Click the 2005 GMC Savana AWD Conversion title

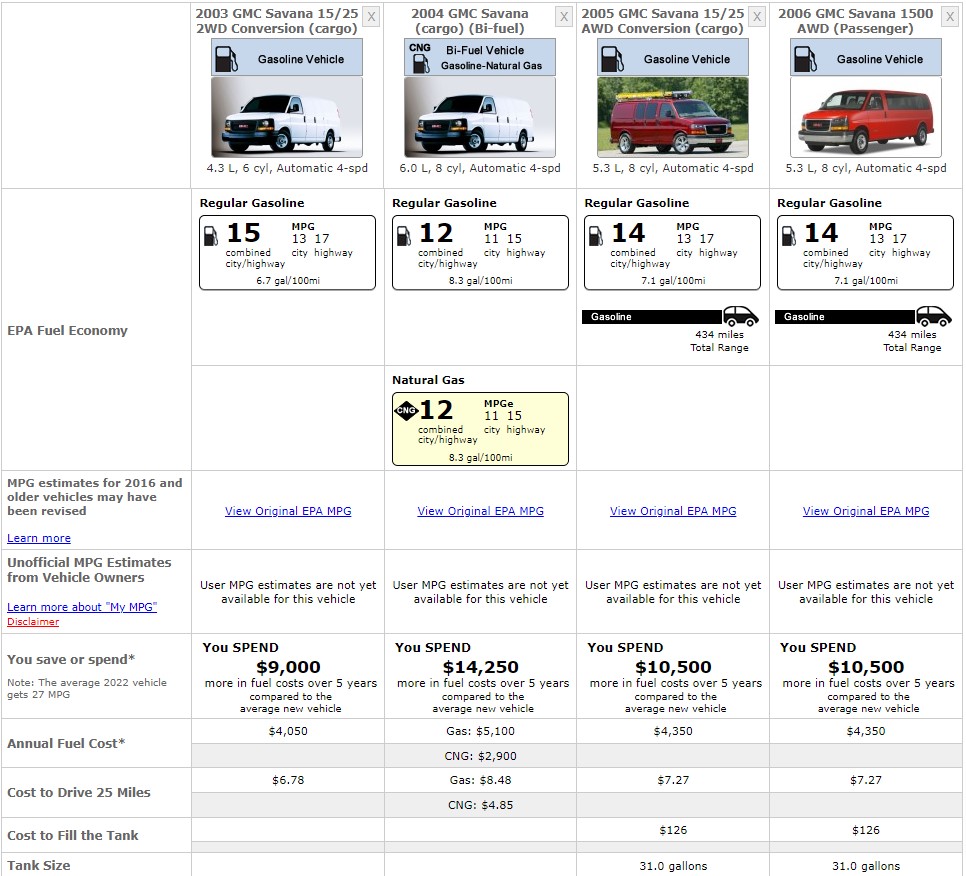pyautogui.click(x=662, y=21)
